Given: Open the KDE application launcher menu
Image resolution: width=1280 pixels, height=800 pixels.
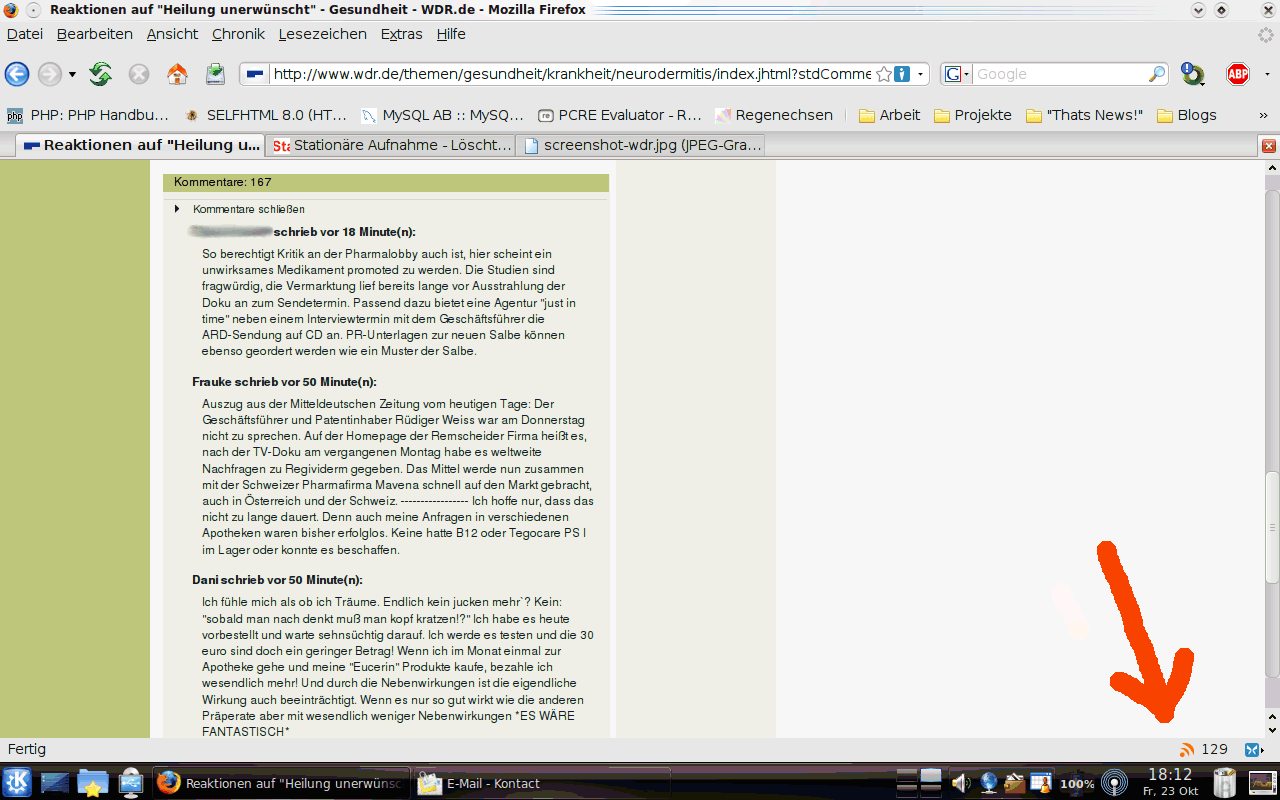Looking at the screenshot, I should click(x=17, y=783).
